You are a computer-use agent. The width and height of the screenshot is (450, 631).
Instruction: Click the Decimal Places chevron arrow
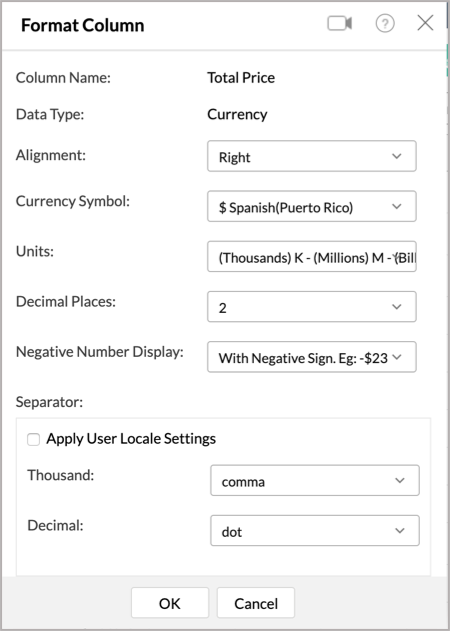[397, 307]
